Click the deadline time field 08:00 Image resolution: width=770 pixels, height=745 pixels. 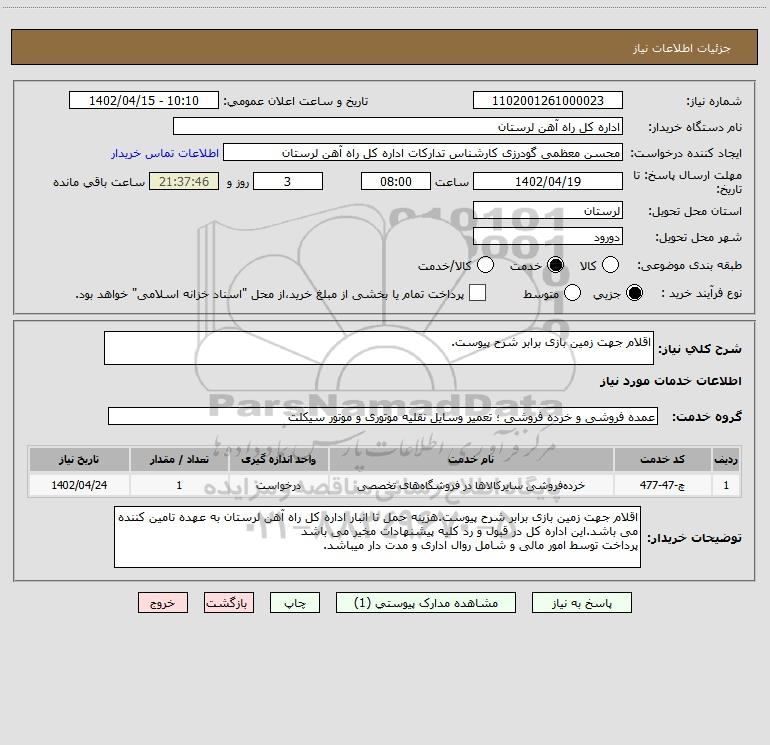396,181
